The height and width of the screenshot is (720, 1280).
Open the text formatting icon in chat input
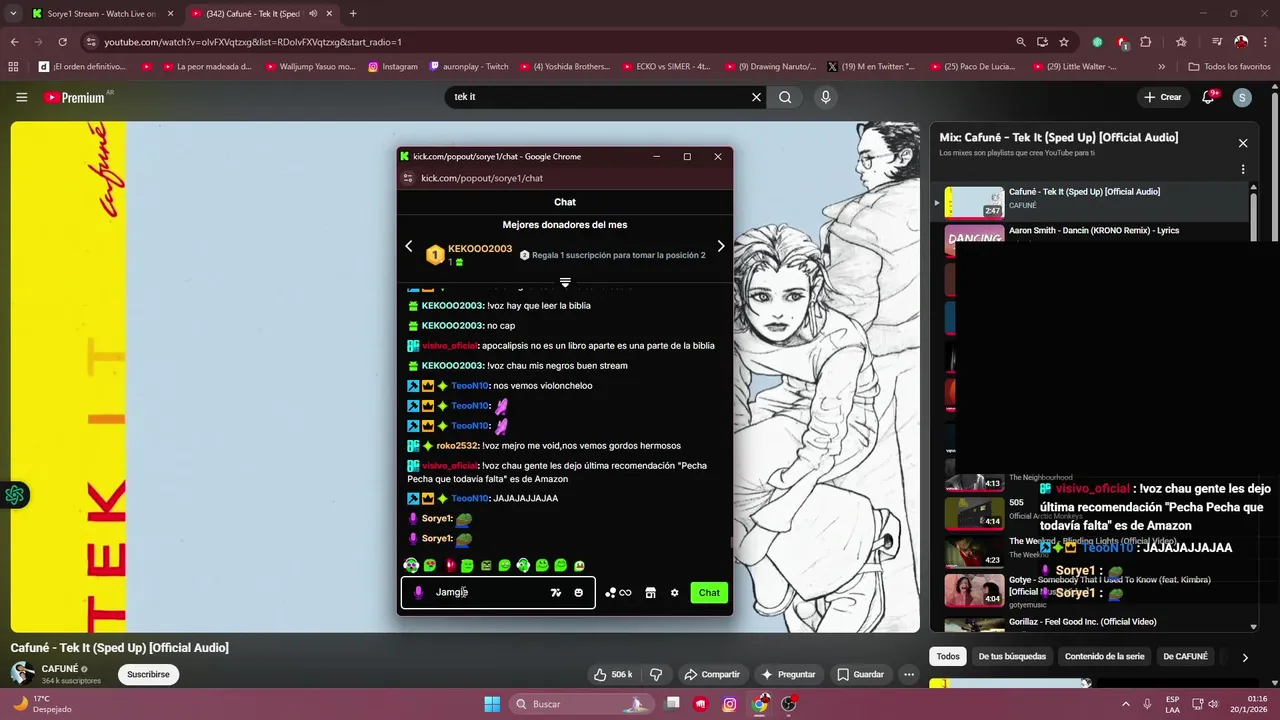coord(556,593)
